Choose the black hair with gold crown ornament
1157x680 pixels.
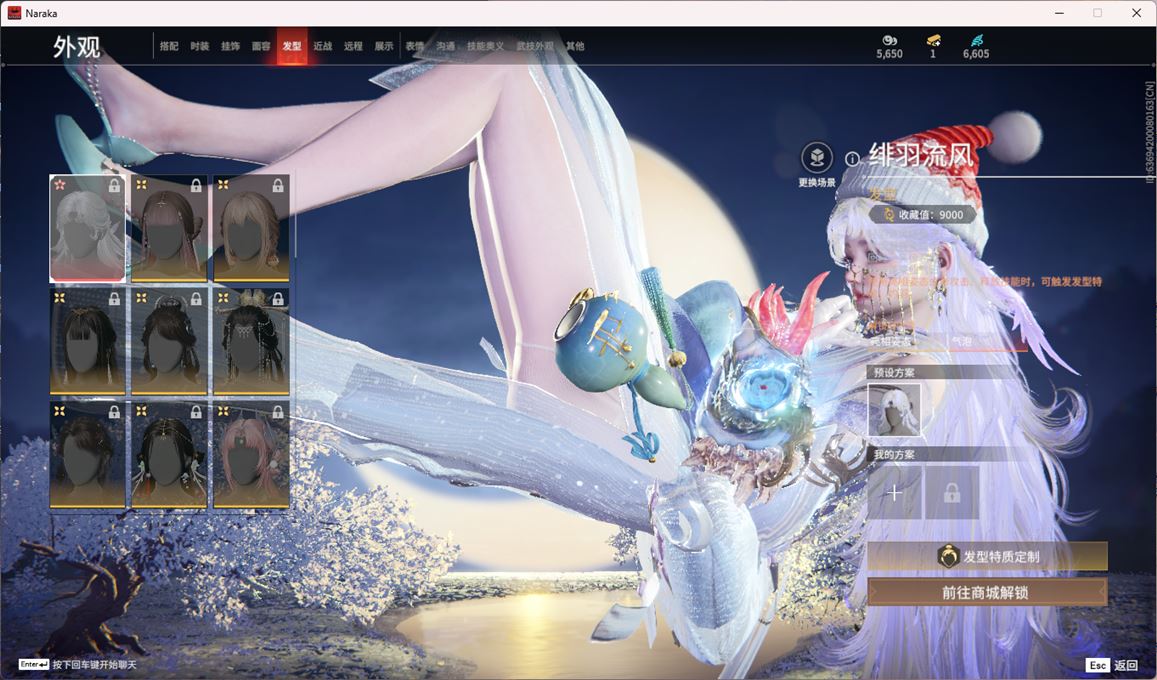click(x=251, y=341)
